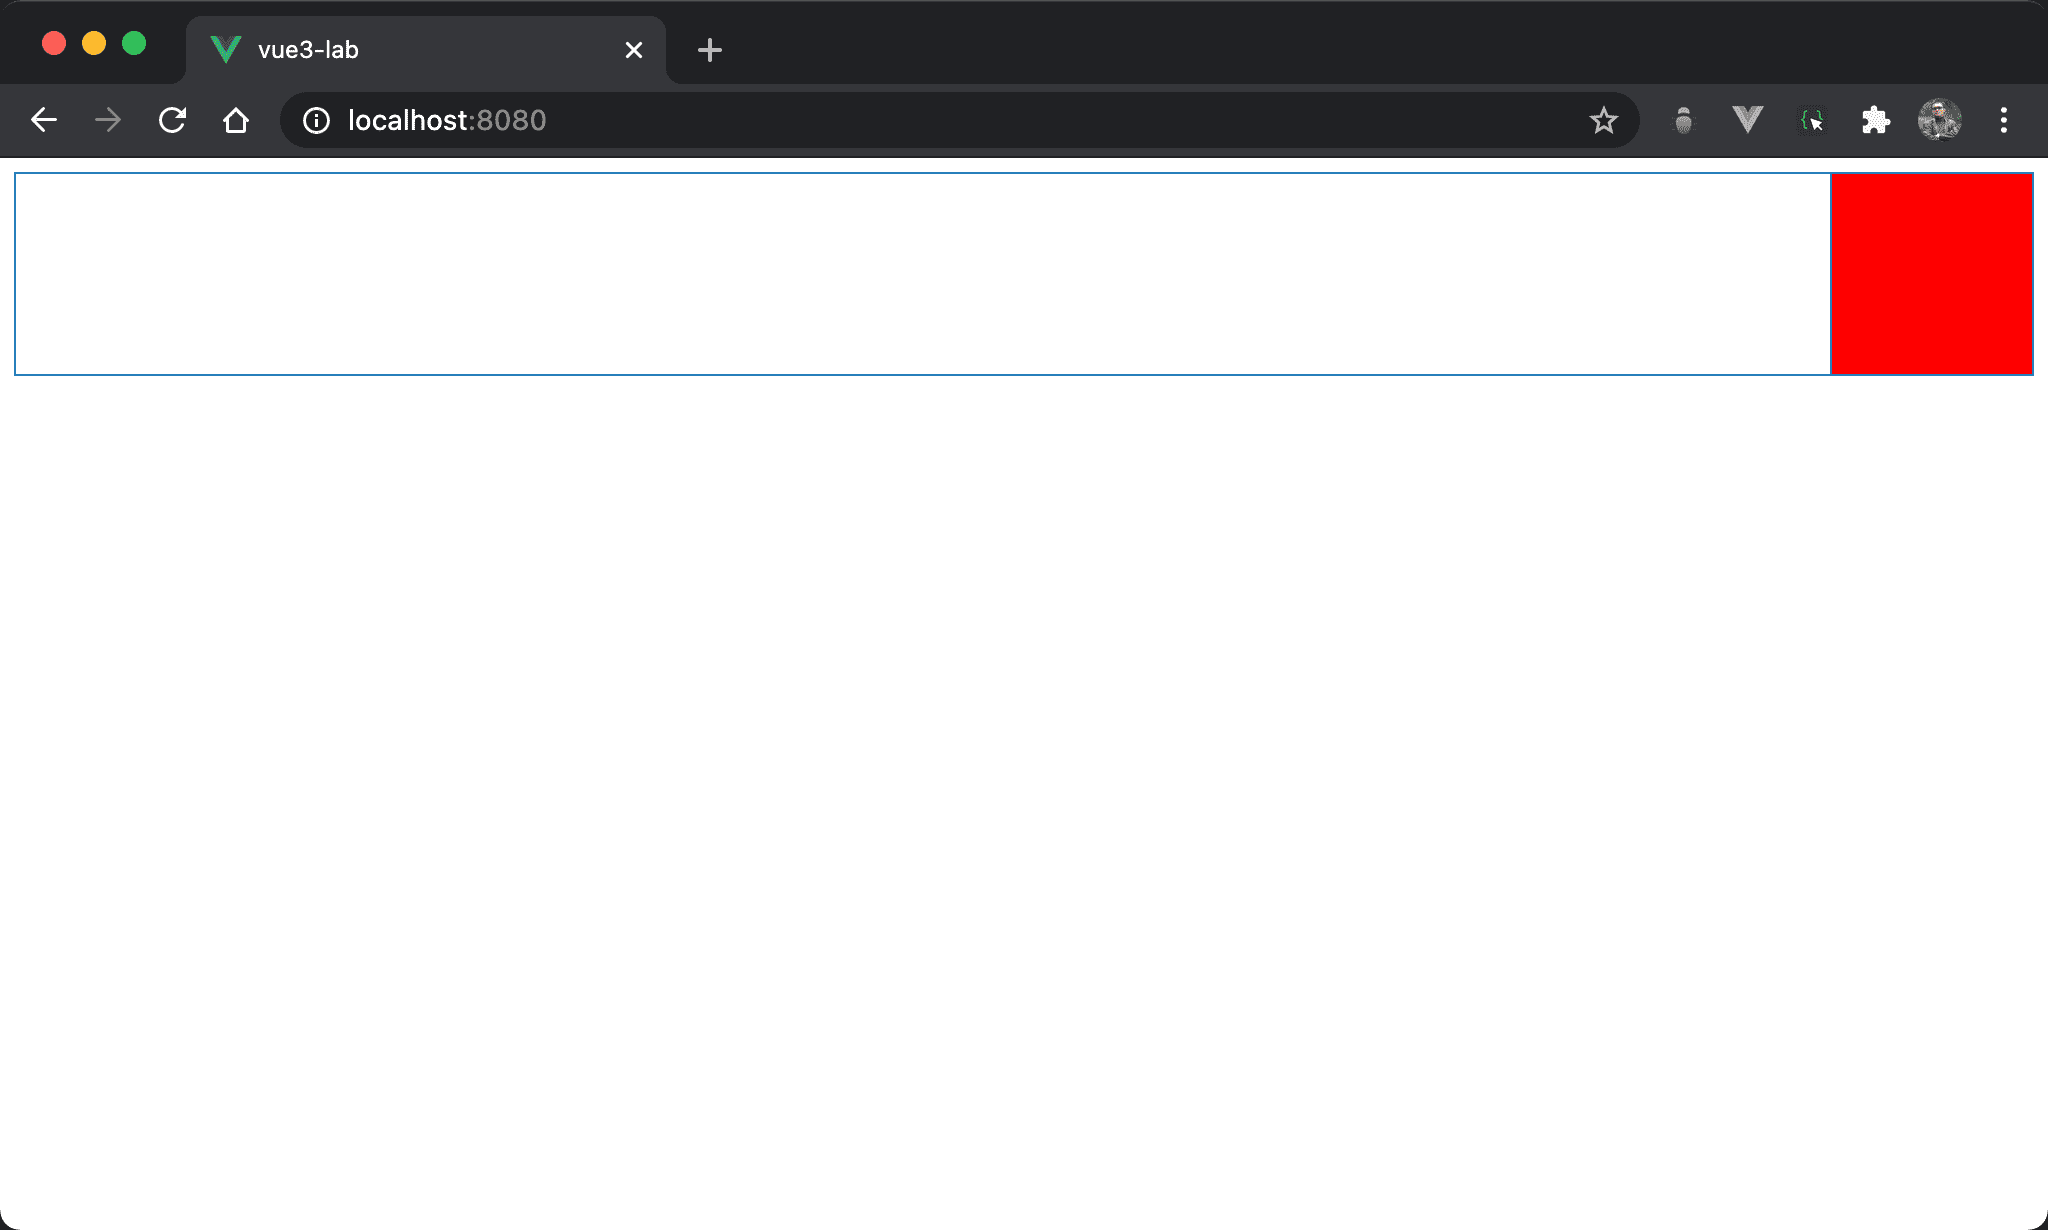The height and width of the screenshot is (1230, 2048).
Task: Reload the current page
Action: coord(172,121)
